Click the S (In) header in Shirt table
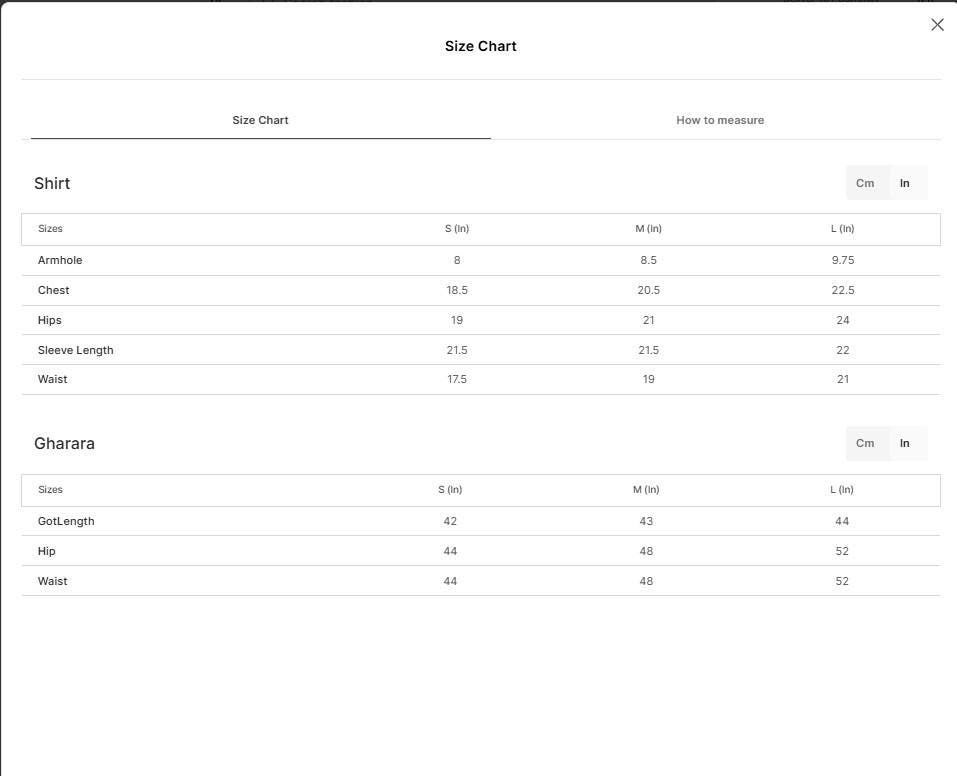 click(x=457, y=228)
